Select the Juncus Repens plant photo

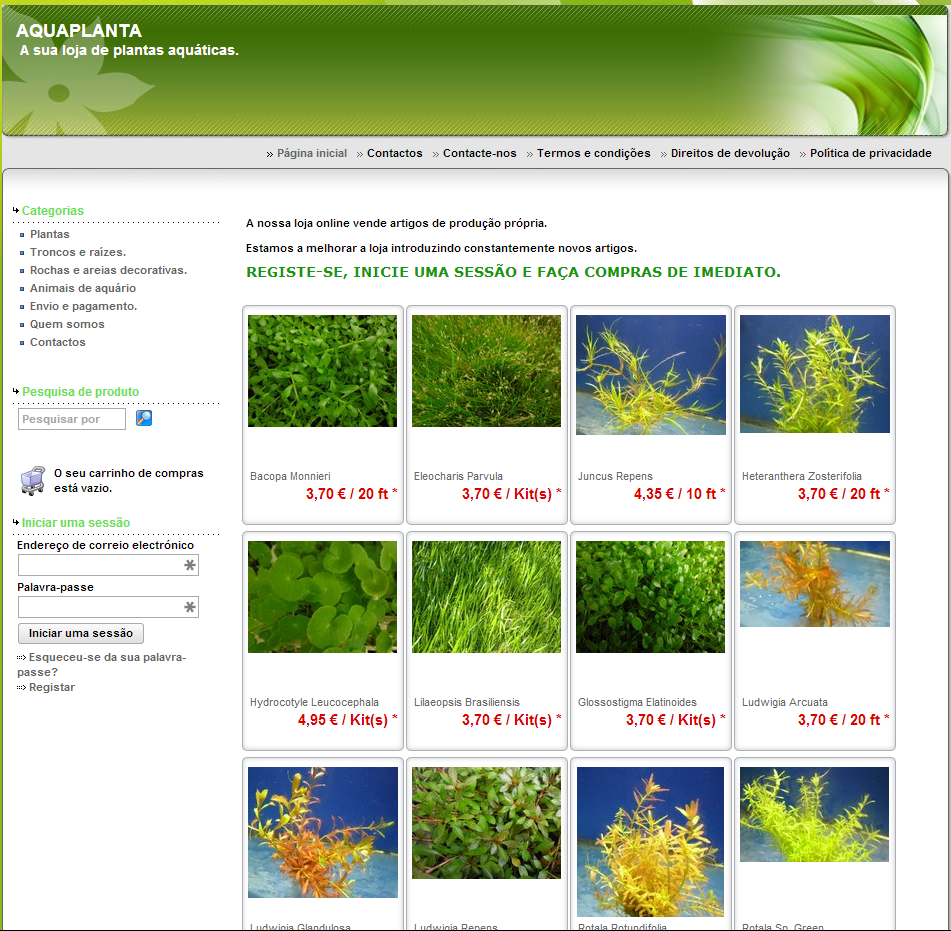650,375
